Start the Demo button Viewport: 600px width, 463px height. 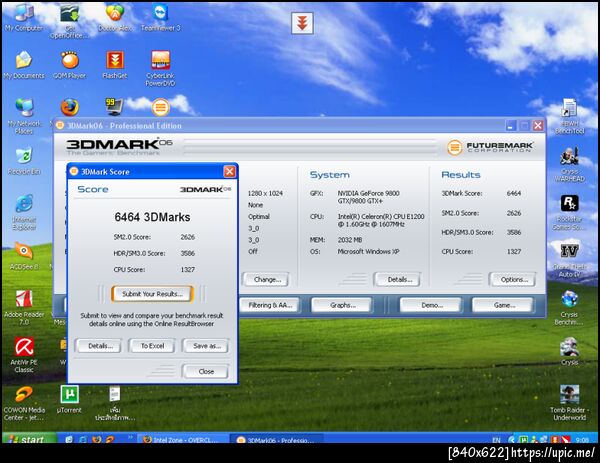click(432, 305)
